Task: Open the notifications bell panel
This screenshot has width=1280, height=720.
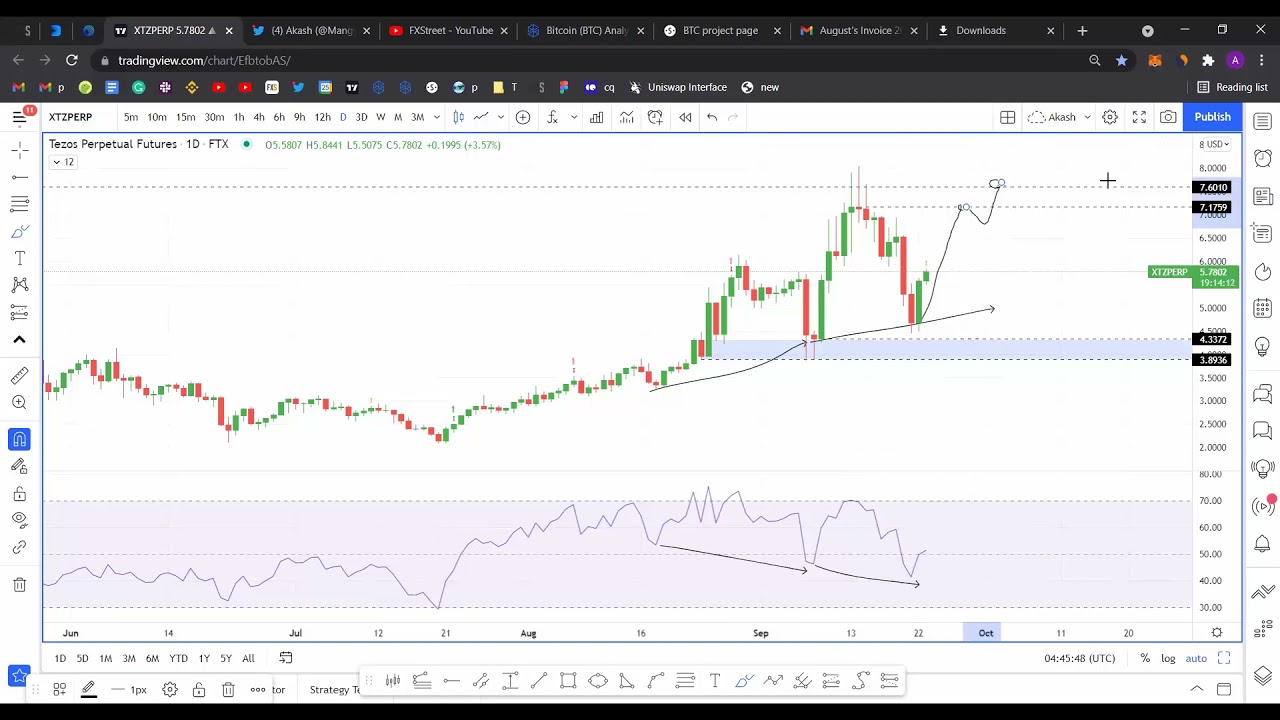Action: pos(1262,543)
